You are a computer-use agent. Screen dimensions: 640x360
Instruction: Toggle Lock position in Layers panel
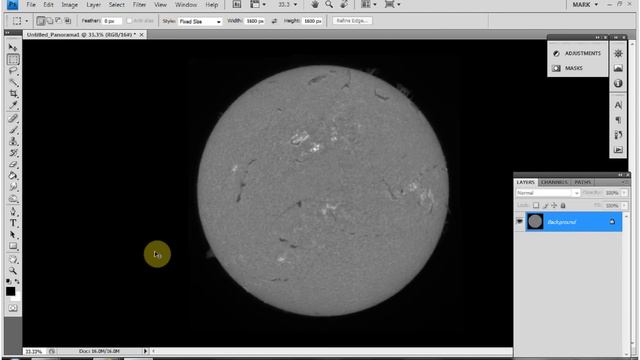(554, 206)
